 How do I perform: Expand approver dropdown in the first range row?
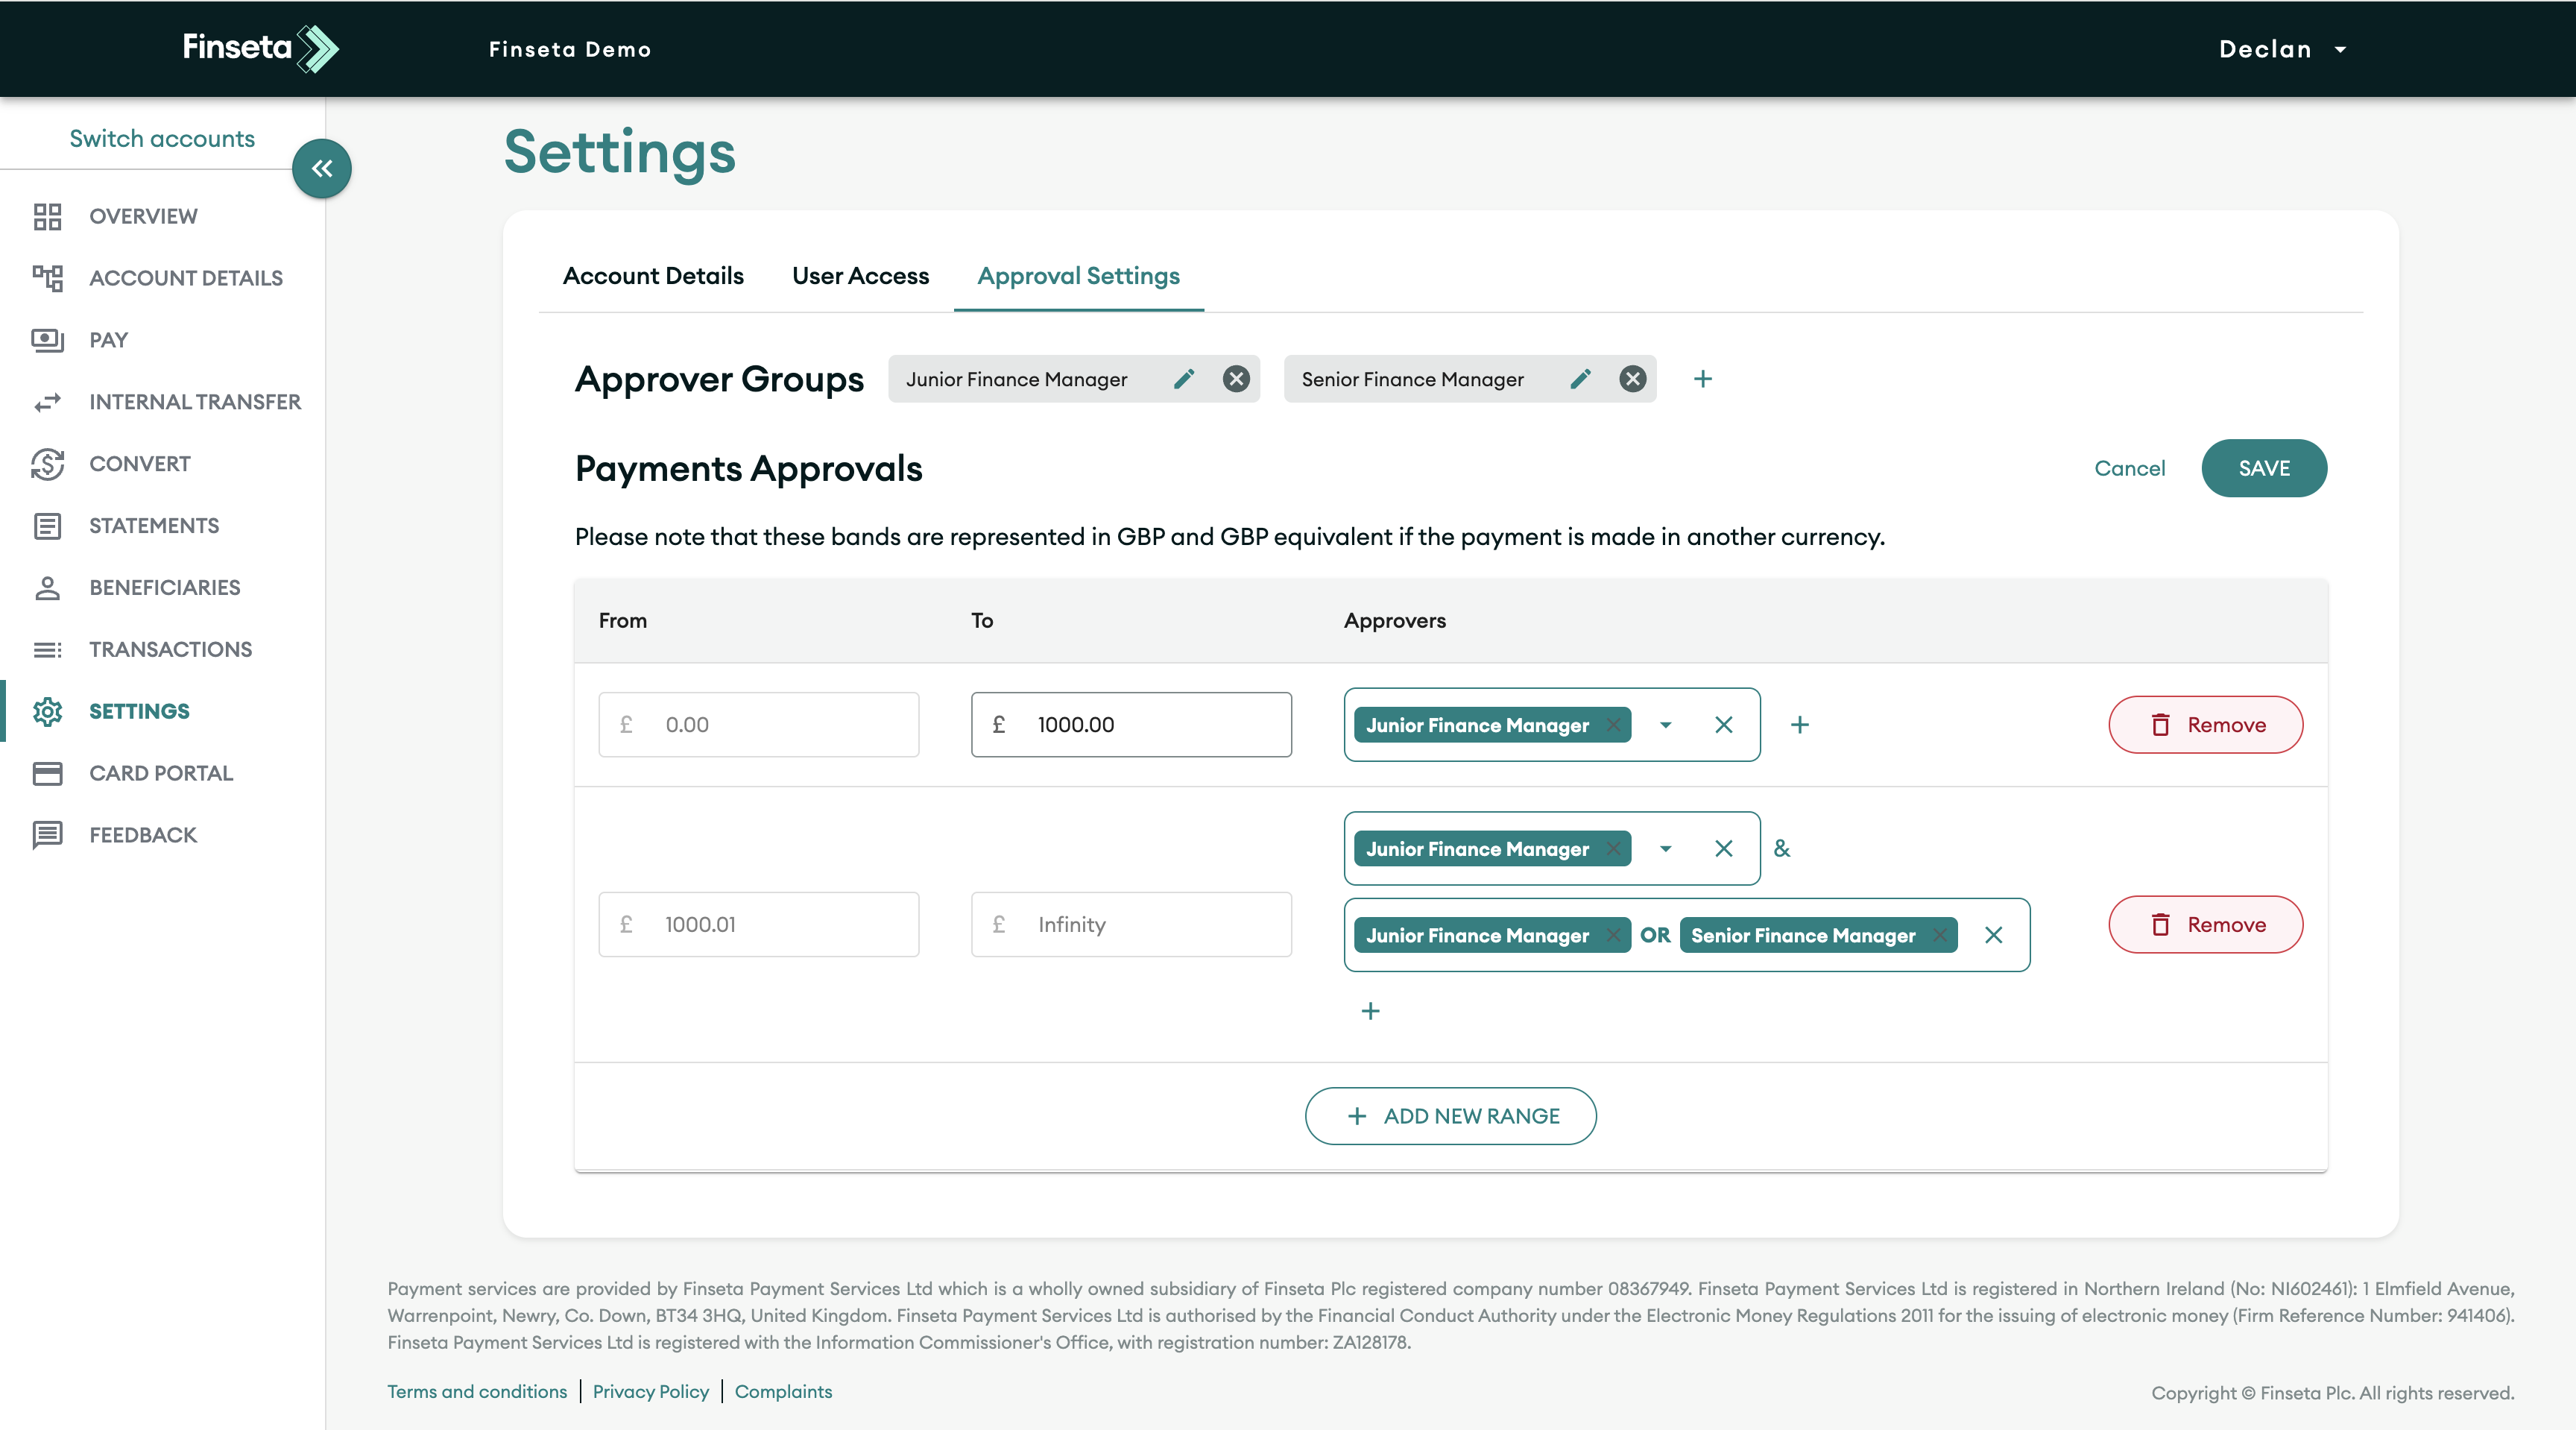click(1665, 725)
